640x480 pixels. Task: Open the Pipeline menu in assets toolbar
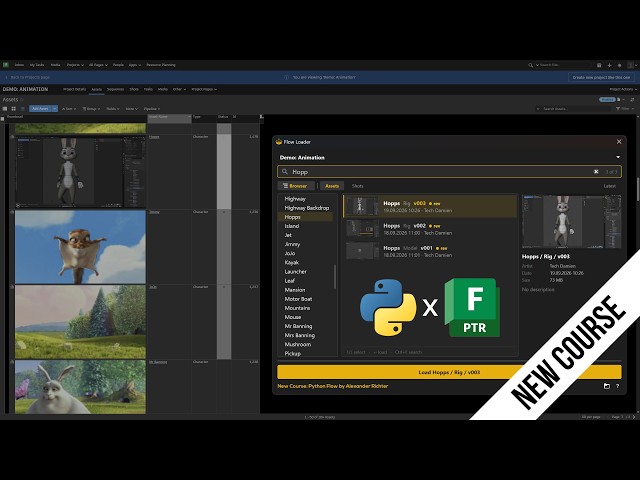click(151, 109)
